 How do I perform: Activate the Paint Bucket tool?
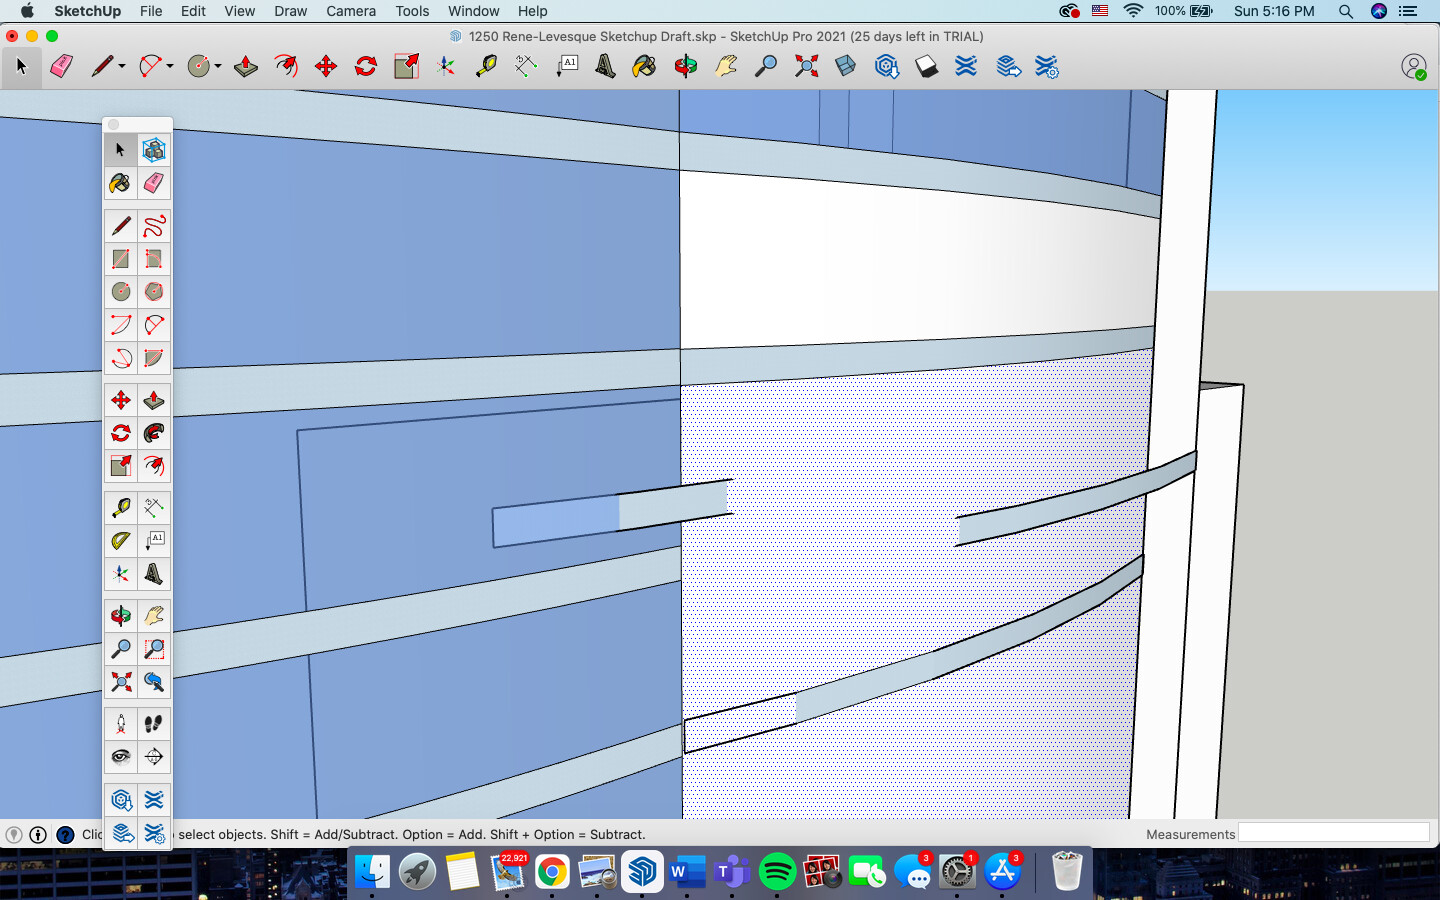pyautogui.click(x=120, y=183)
